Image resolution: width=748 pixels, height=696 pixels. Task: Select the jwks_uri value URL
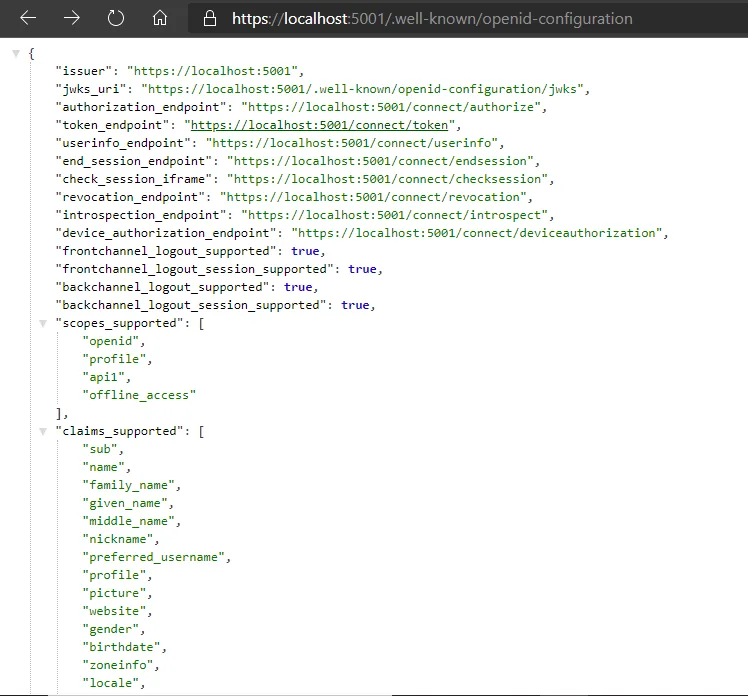[x=362, y=89]
